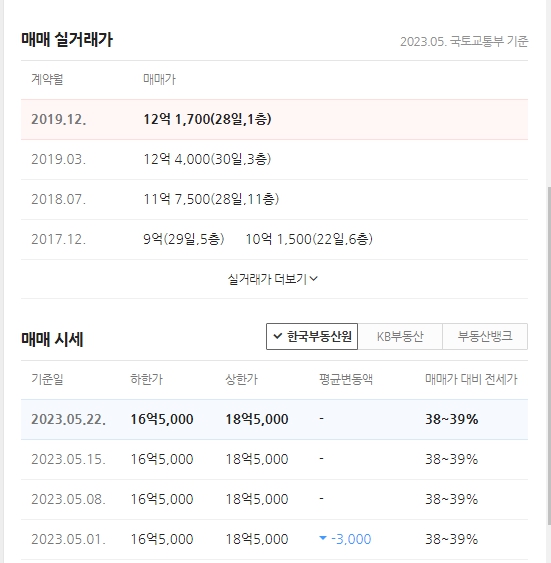Click 16억5,000 in the 2023.05.01. row
Screen dimensions: 551x563
click(x=162, y=539)
